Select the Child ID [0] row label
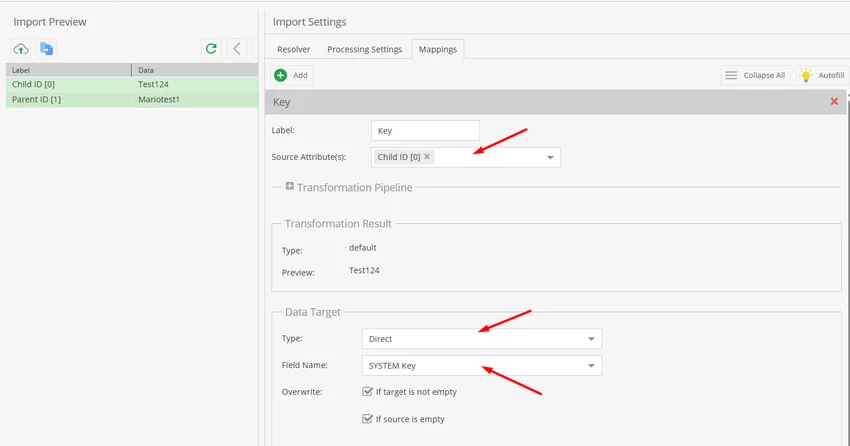 [x=33, y=84]
